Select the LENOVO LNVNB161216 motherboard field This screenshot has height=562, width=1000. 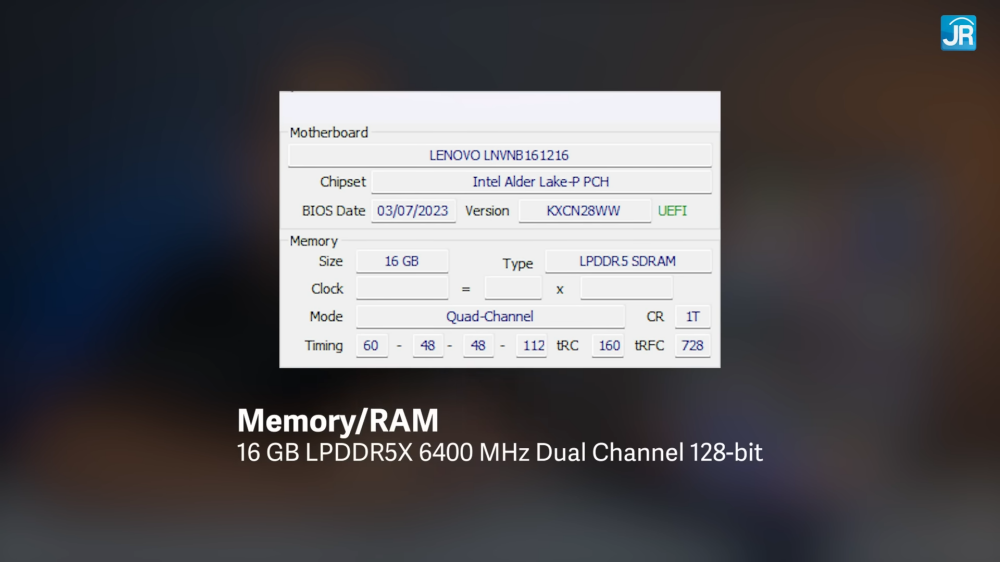tap(499, 156)
